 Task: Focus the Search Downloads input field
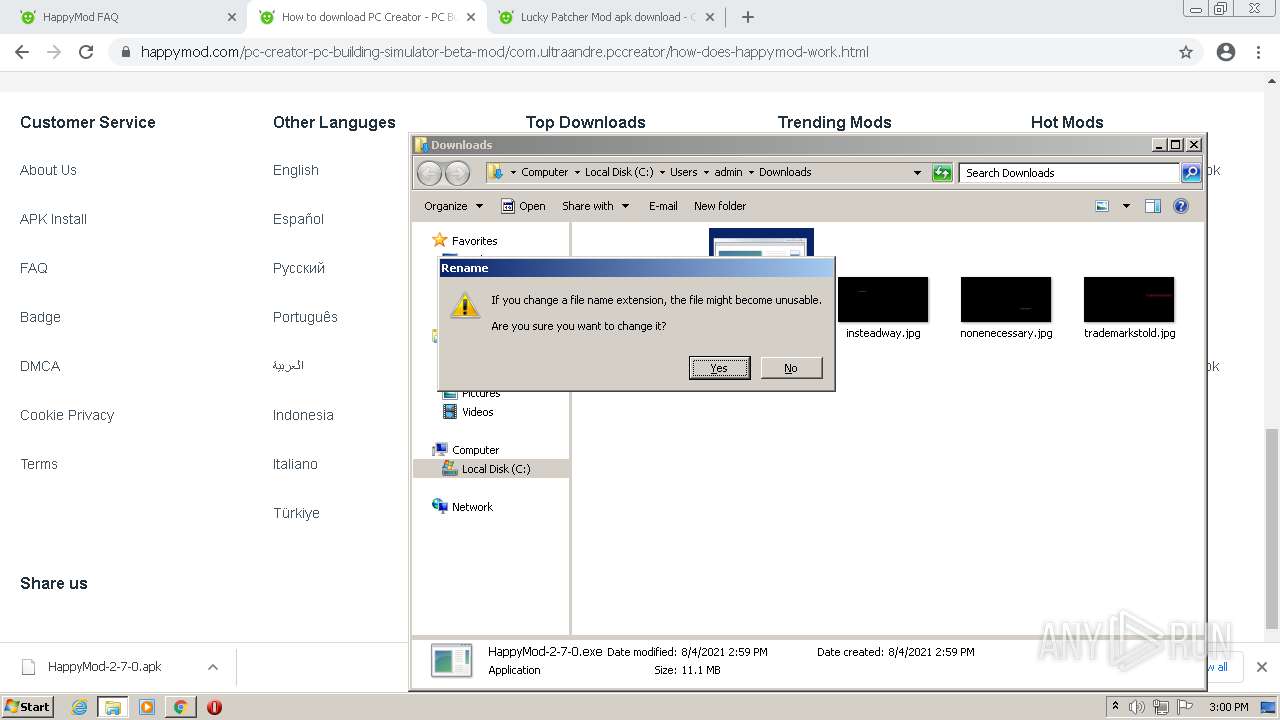click(x=1069, y=173)
